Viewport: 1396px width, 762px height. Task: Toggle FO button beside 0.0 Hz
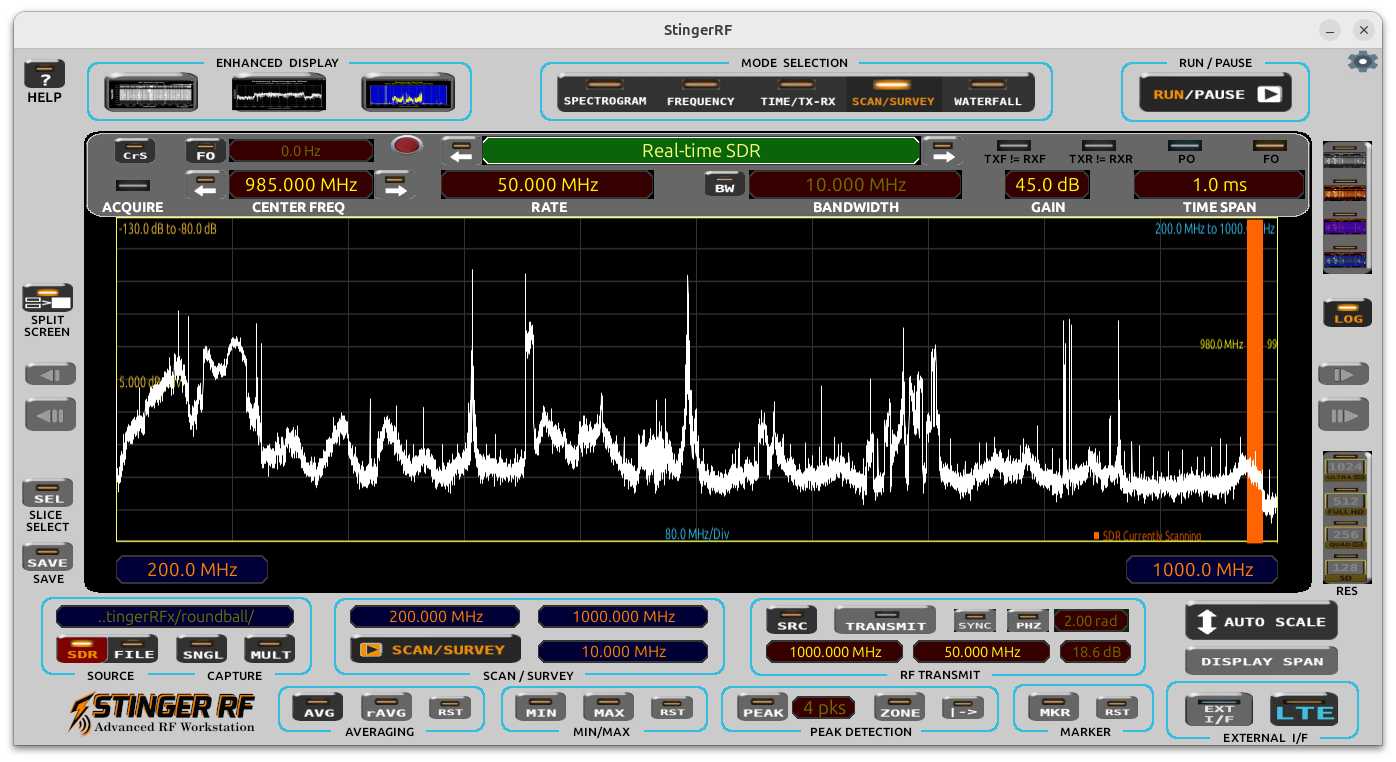click(x=205, y=151)
